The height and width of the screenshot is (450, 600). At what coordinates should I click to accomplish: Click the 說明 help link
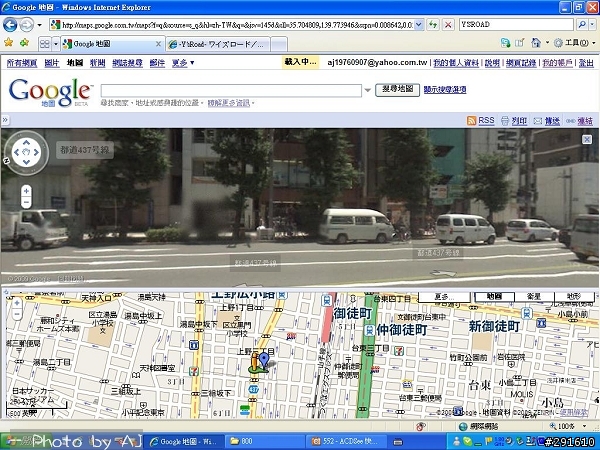point(492,63)
